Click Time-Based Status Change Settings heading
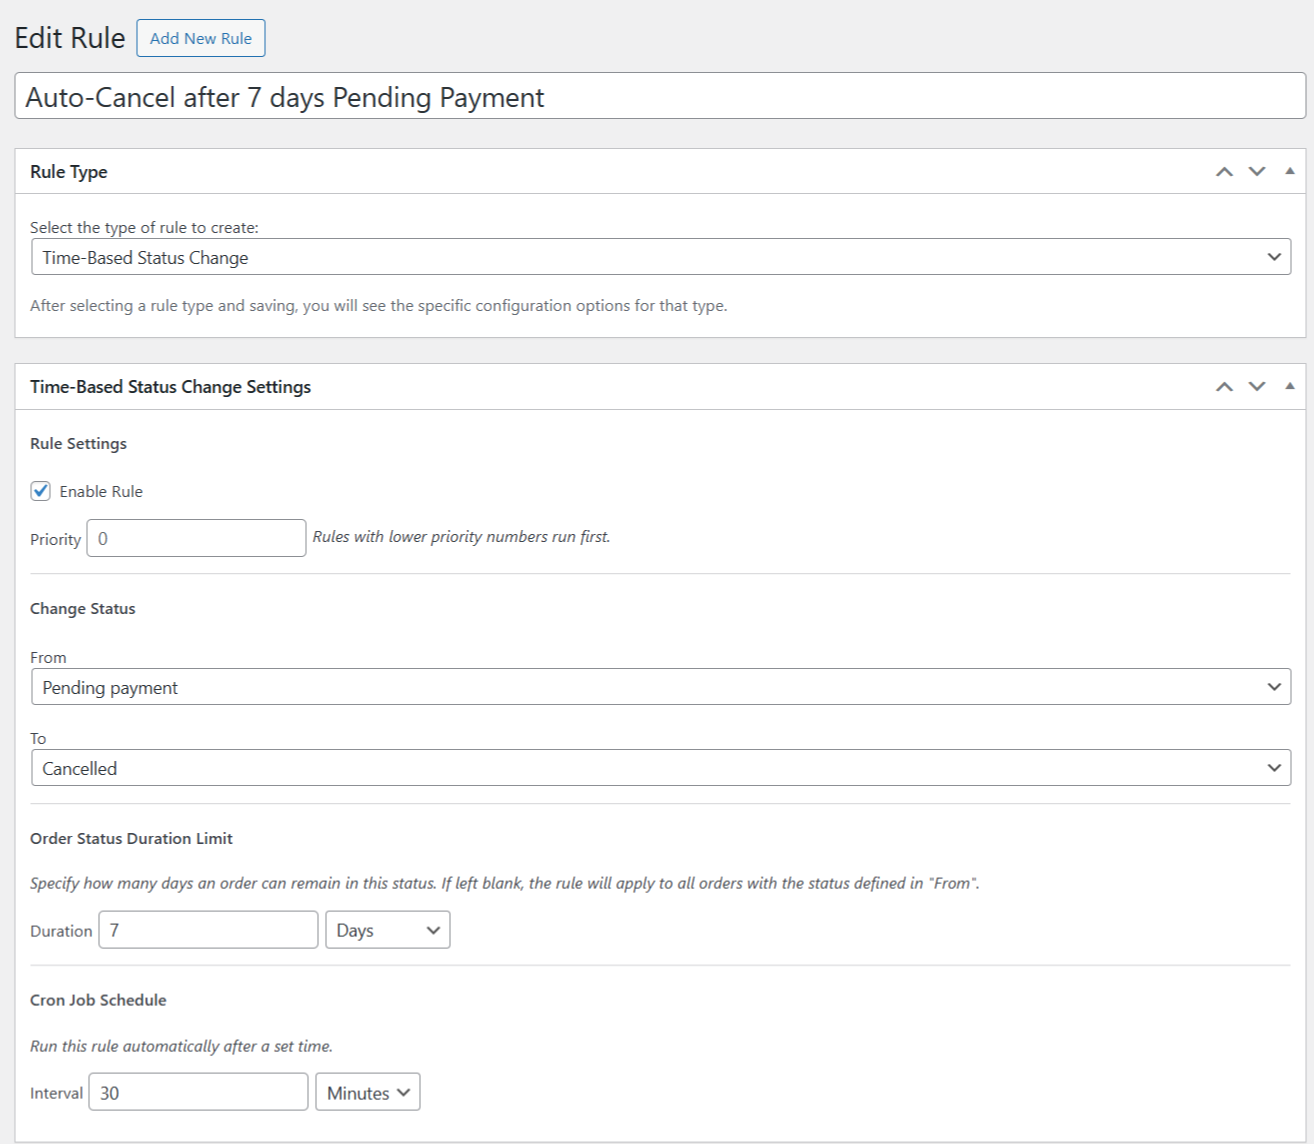The image size is (1314, 1144). [170, 387]
